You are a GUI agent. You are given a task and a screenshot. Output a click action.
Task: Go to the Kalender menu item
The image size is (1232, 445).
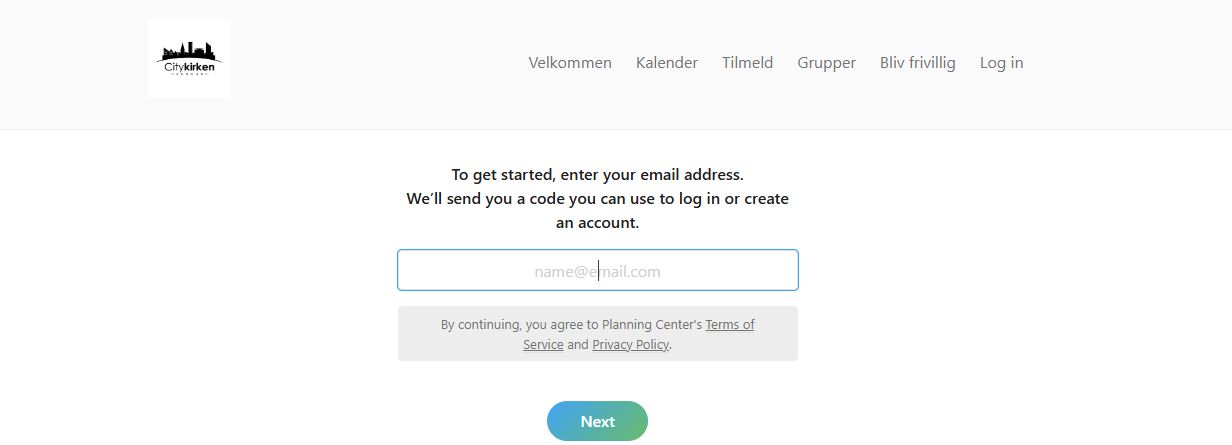pos(667,63)
